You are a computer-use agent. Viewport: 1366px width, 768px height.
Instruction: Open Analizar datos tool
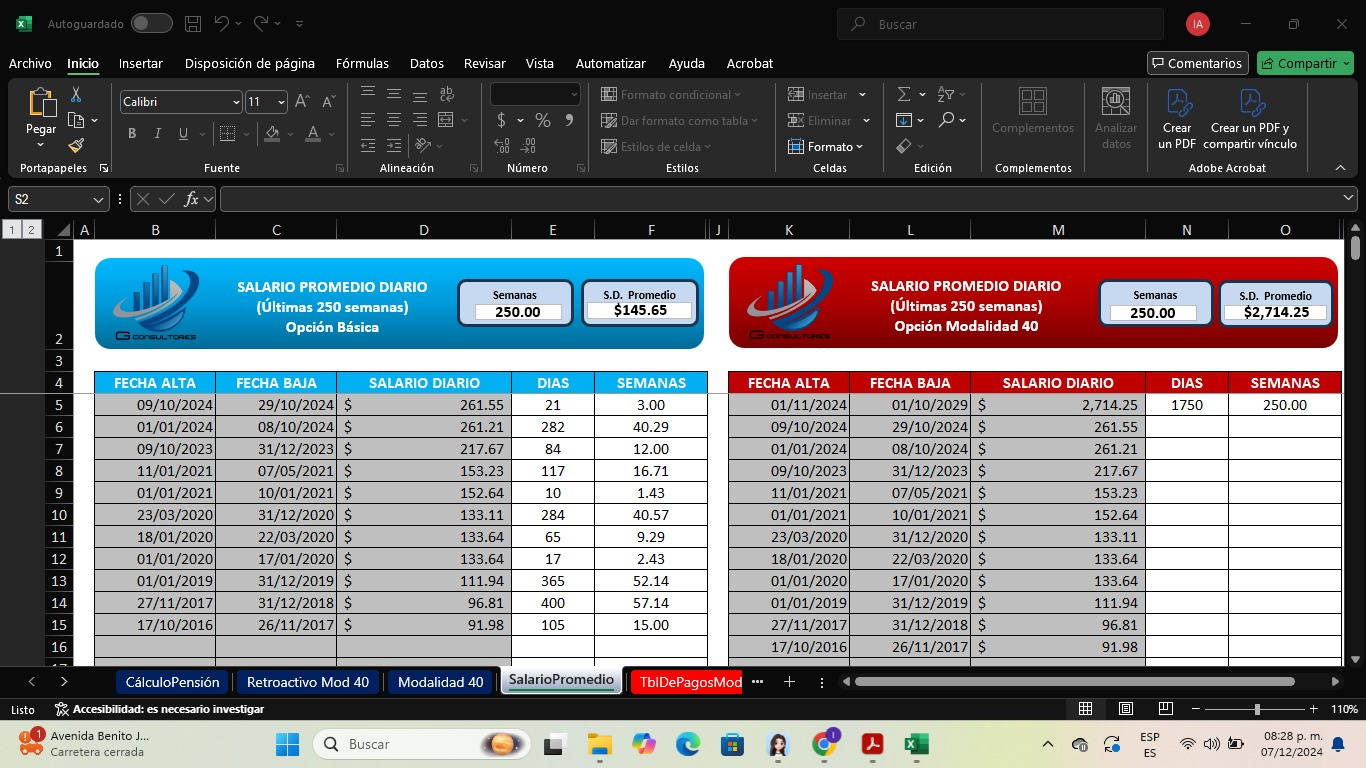[1116, 118]
